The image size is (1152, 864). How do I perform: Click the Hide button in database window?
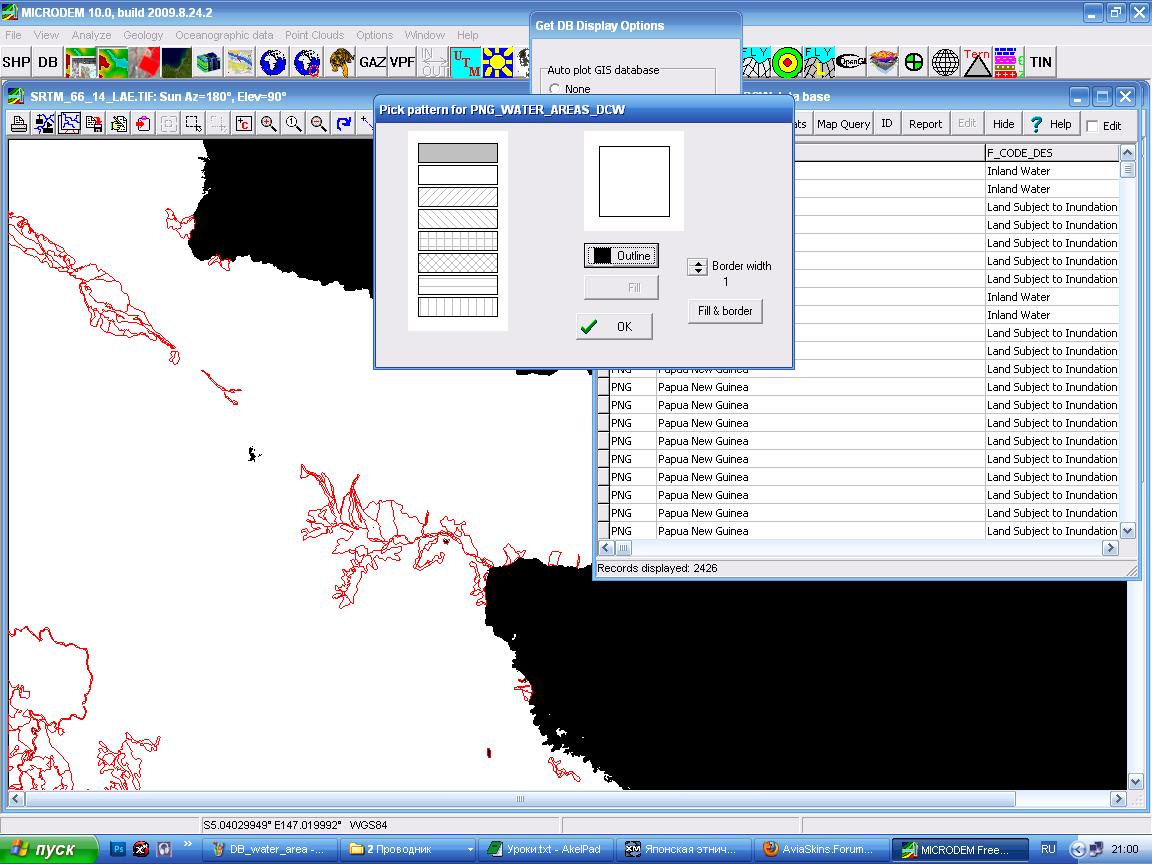pyautogui.click(x=1003, y=123)
